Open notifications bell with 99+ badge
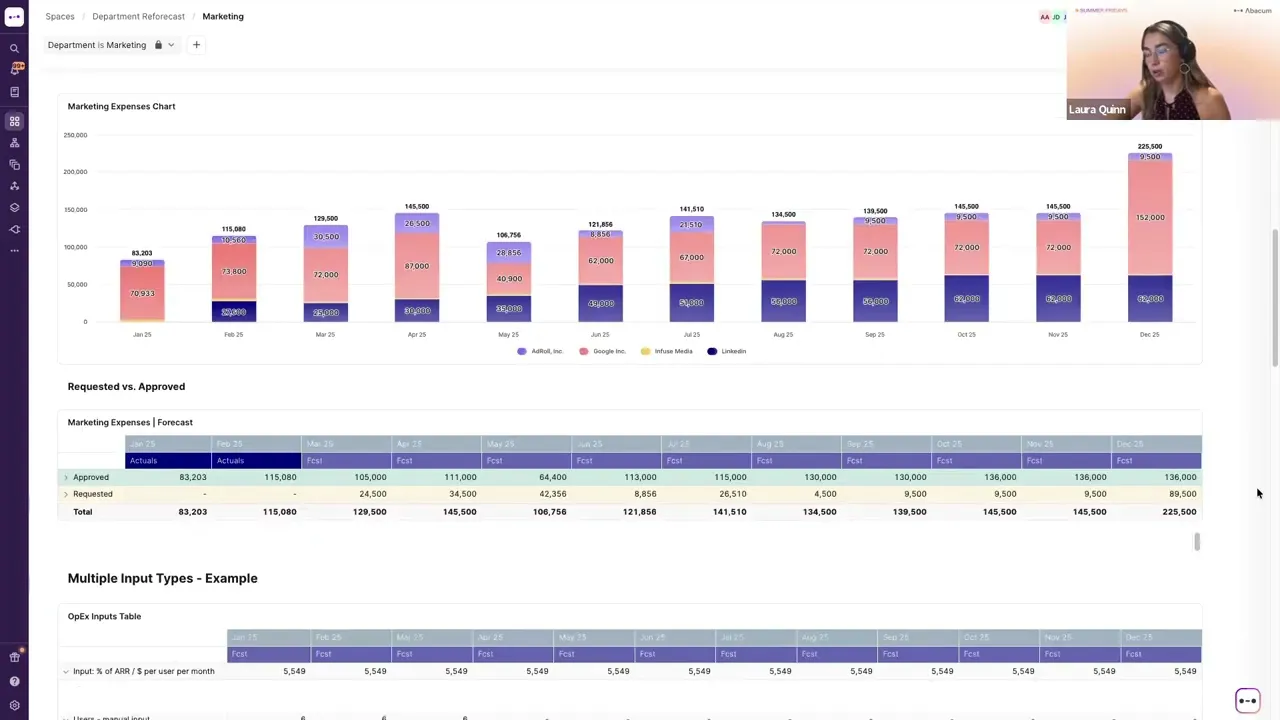The width and height of the screenshot is (1280, 720). 14,69
